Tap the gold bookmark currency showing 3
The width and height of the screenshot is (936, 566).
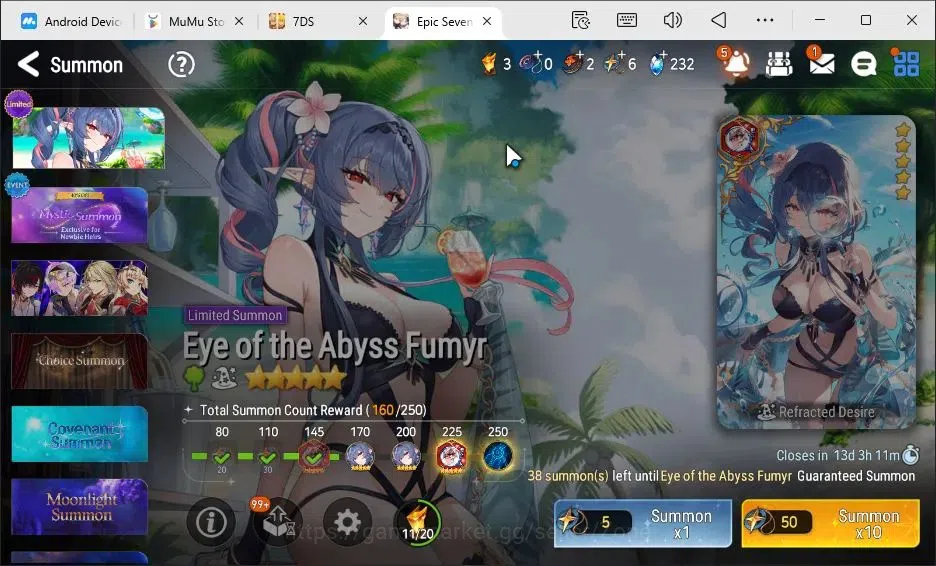489,63
